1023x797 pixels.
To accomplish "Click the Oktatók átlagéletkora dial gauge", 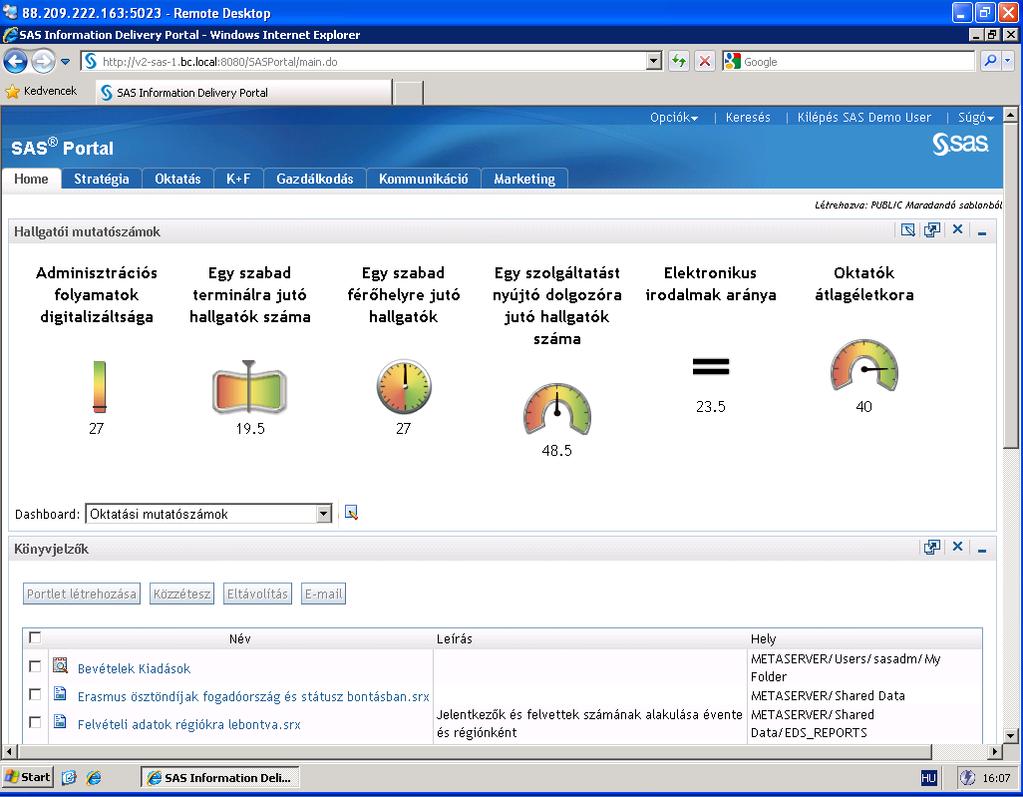I will (864, 365).
